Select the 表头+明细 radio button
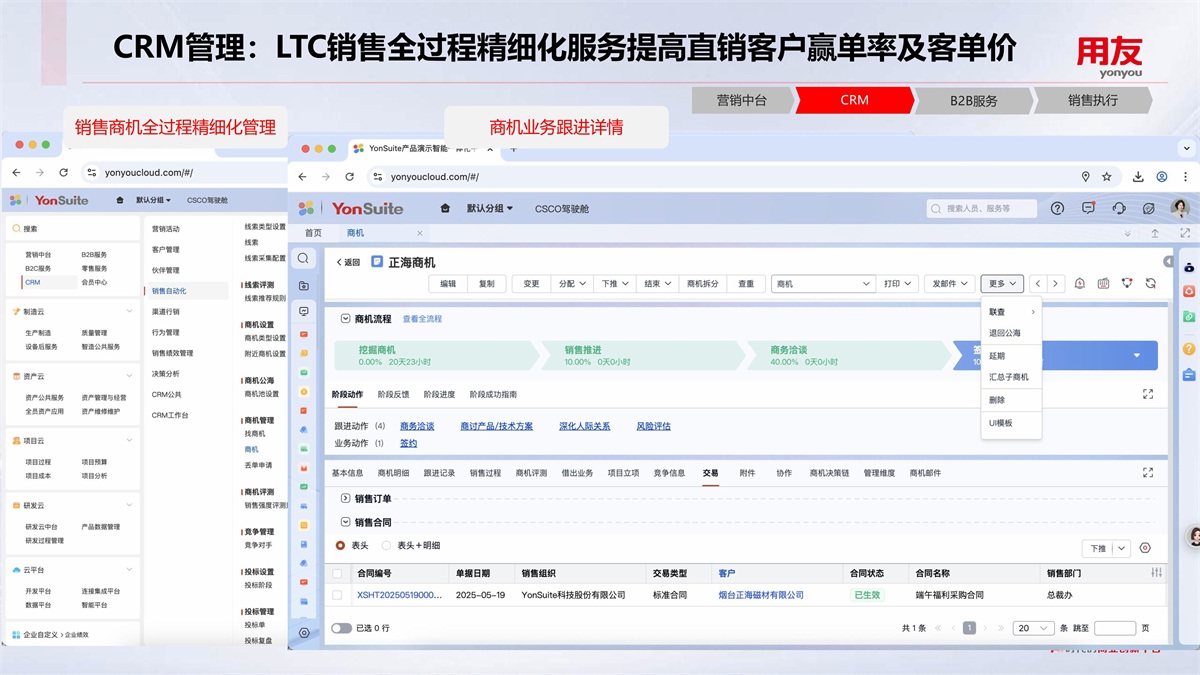Viewport: 1200px width, 675px height. click(x=387, y=546)
